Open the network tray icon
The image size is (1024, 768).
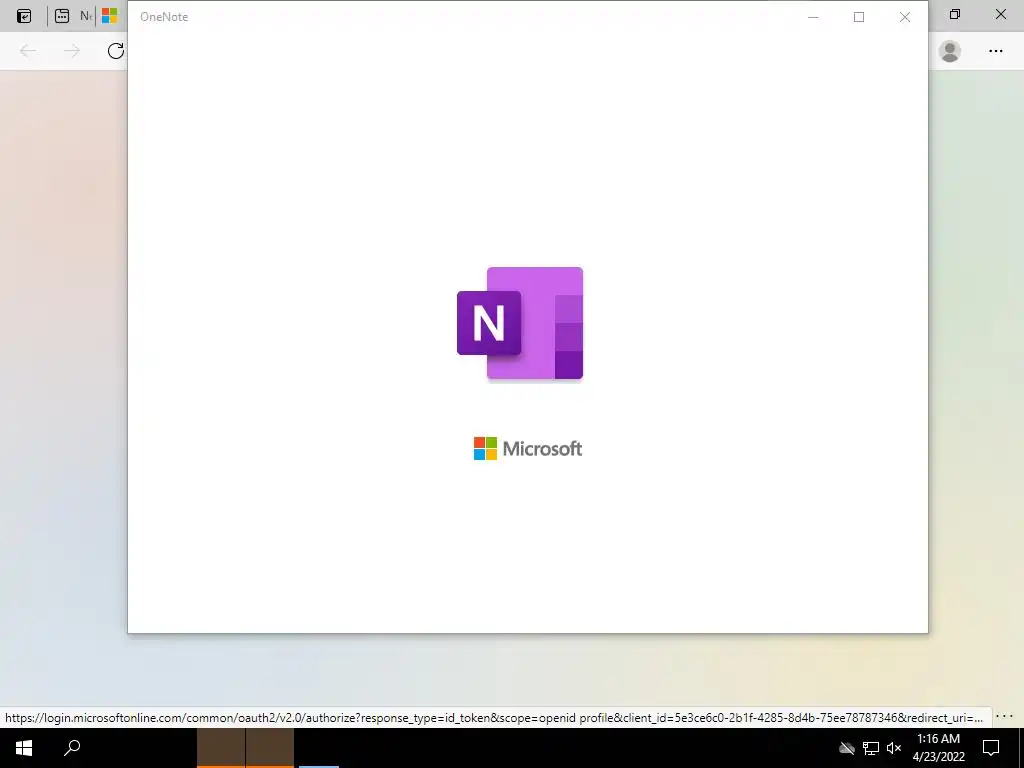click(871, 748)
